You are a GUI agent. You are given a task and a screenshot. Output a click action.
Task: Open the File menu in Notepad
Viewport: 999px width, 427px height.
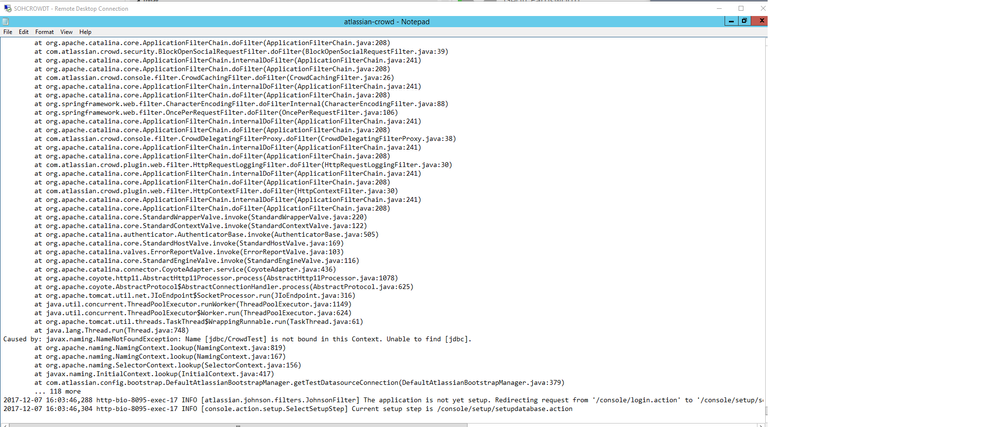click(7, 32)
